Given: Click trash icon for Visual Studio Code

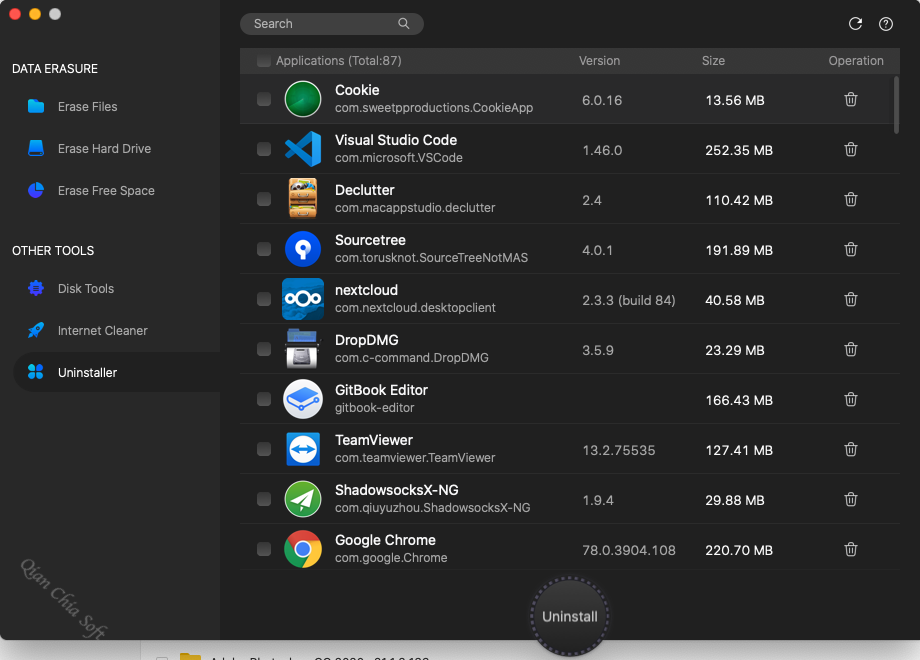Looking at the screenshot, I should pyautogui.click(x=851, y=149).
